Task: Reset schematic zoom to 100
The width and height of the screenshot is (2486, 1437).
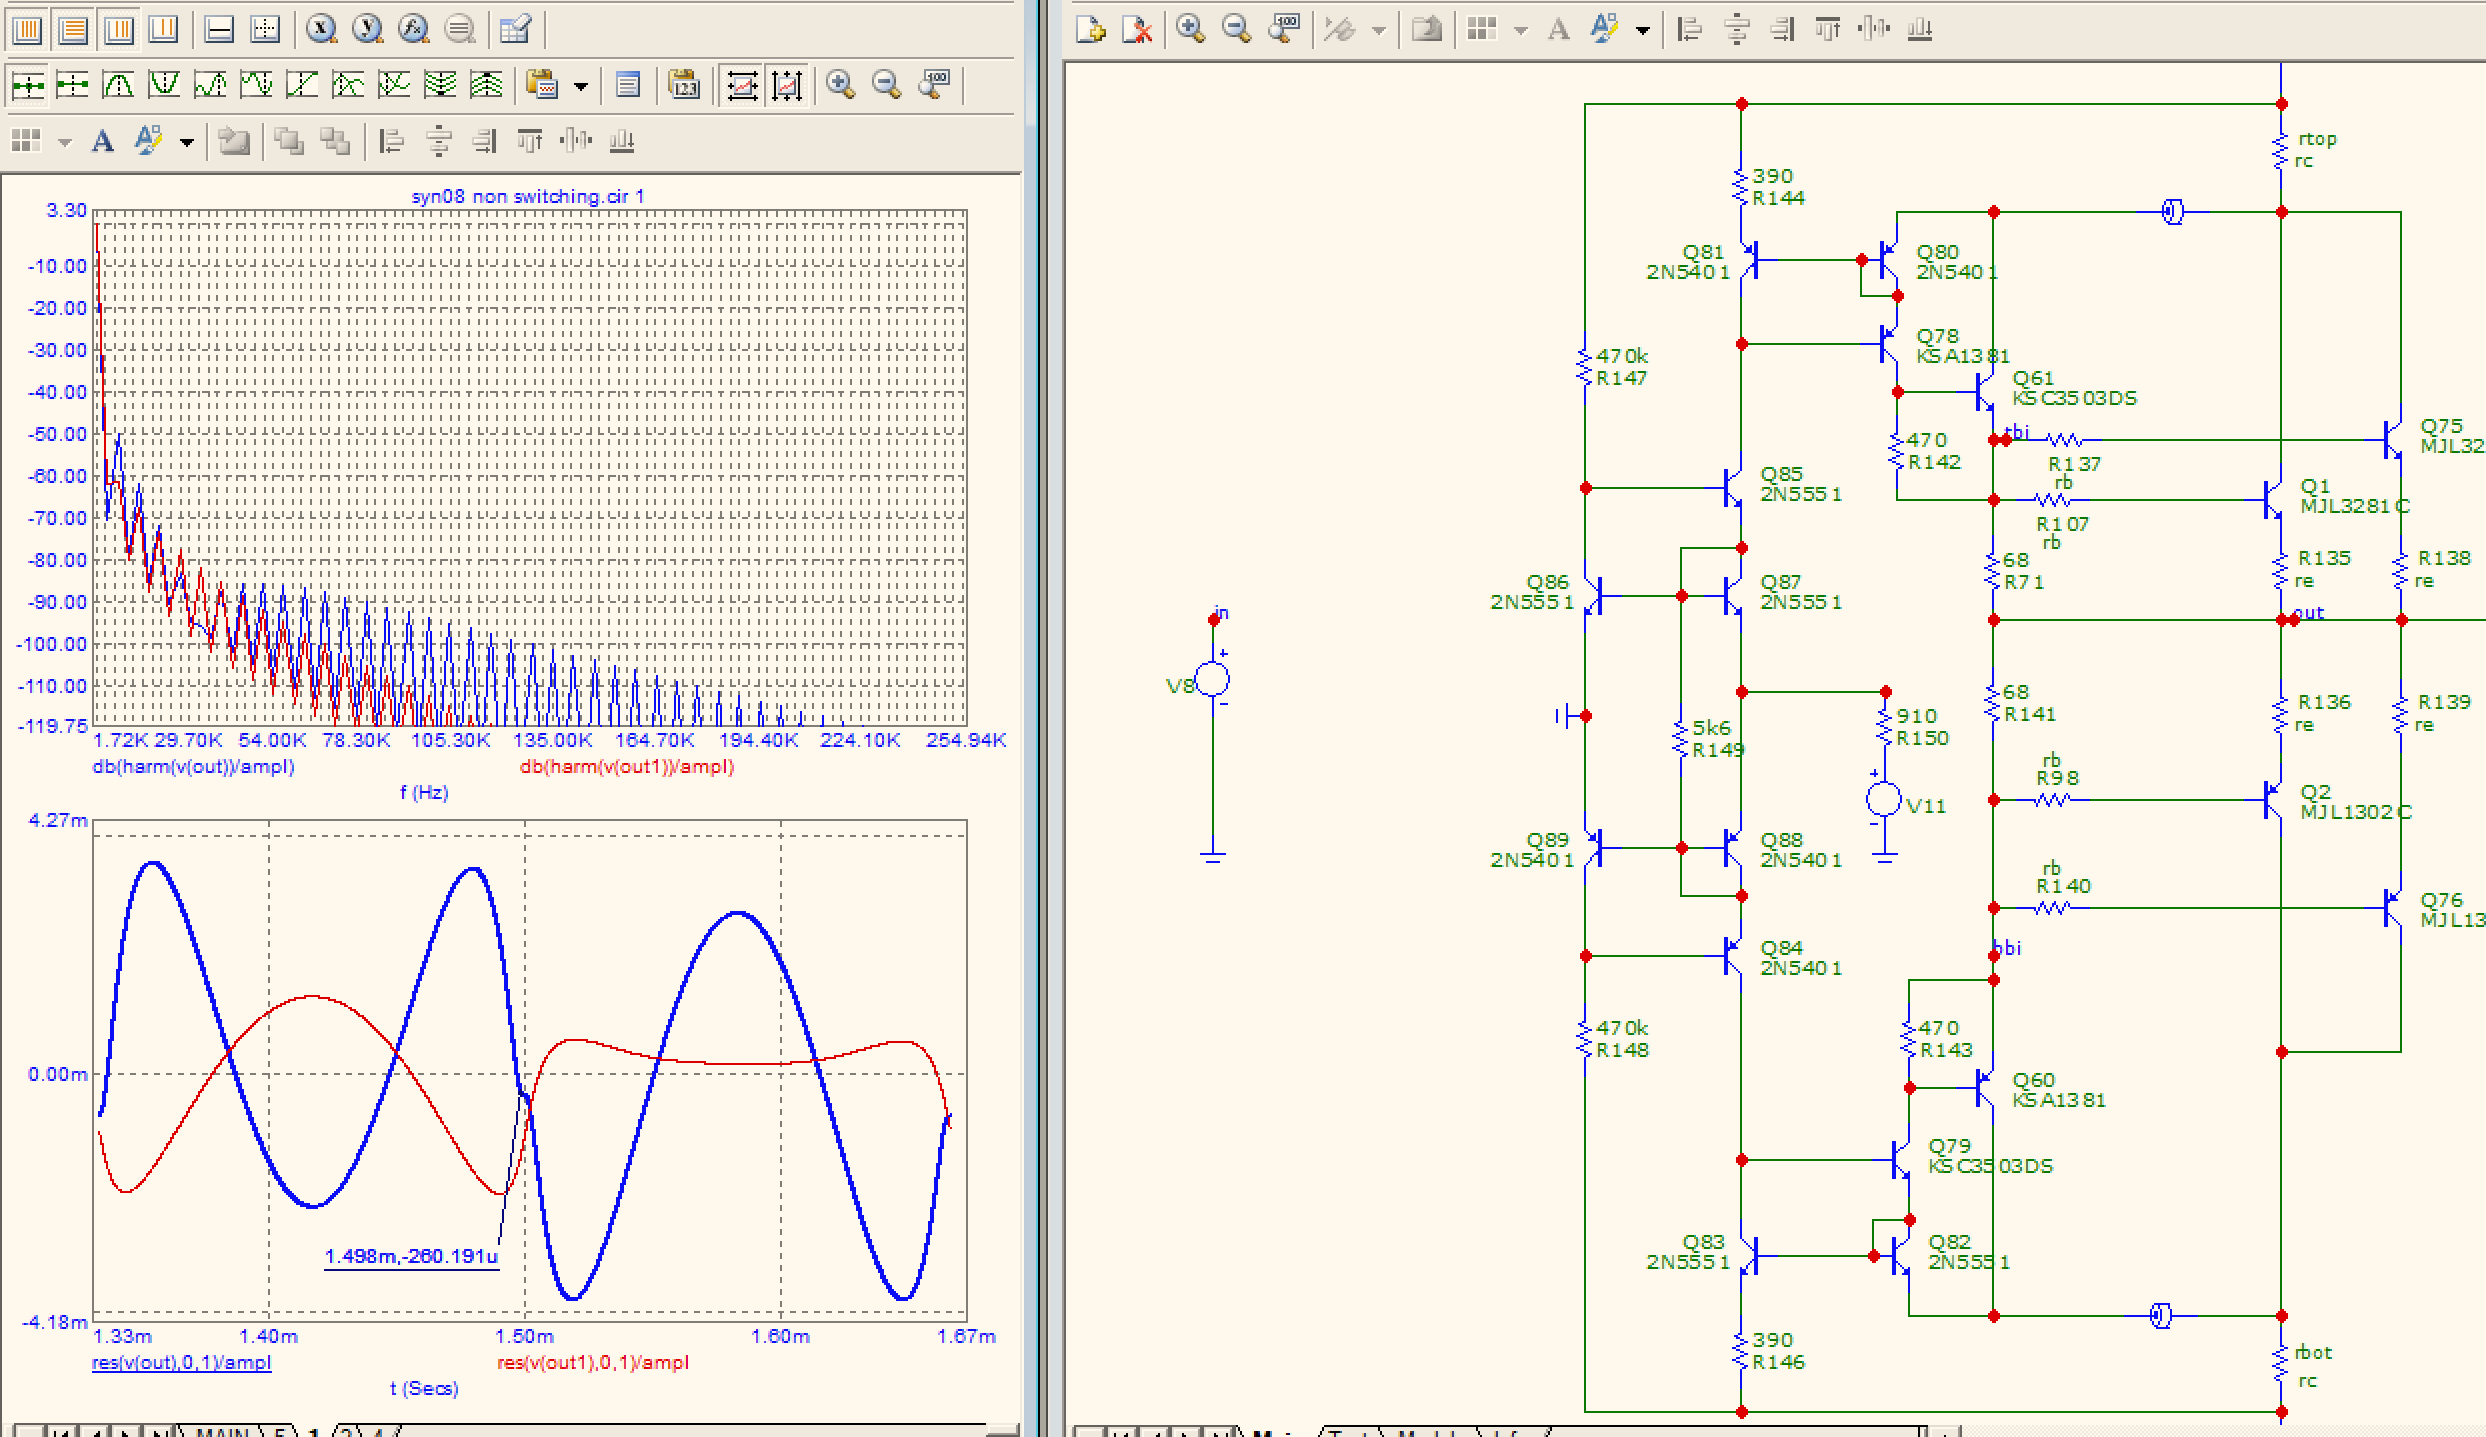Action: coord(1284,29)
